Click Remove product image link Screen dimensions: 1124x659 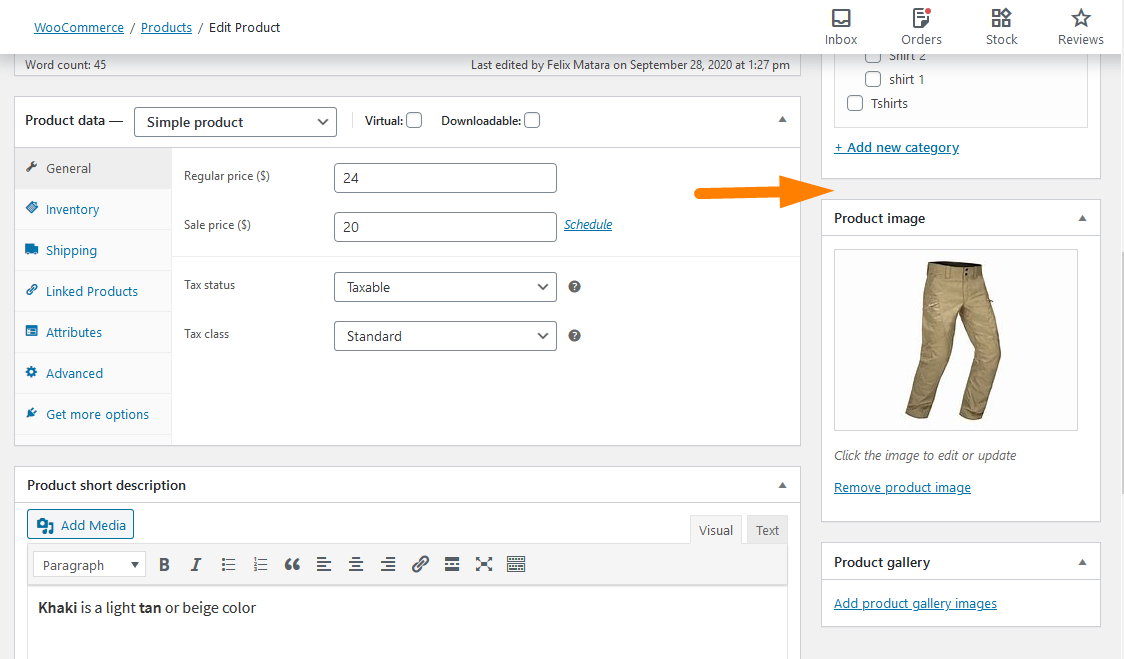tap(902, 487)
